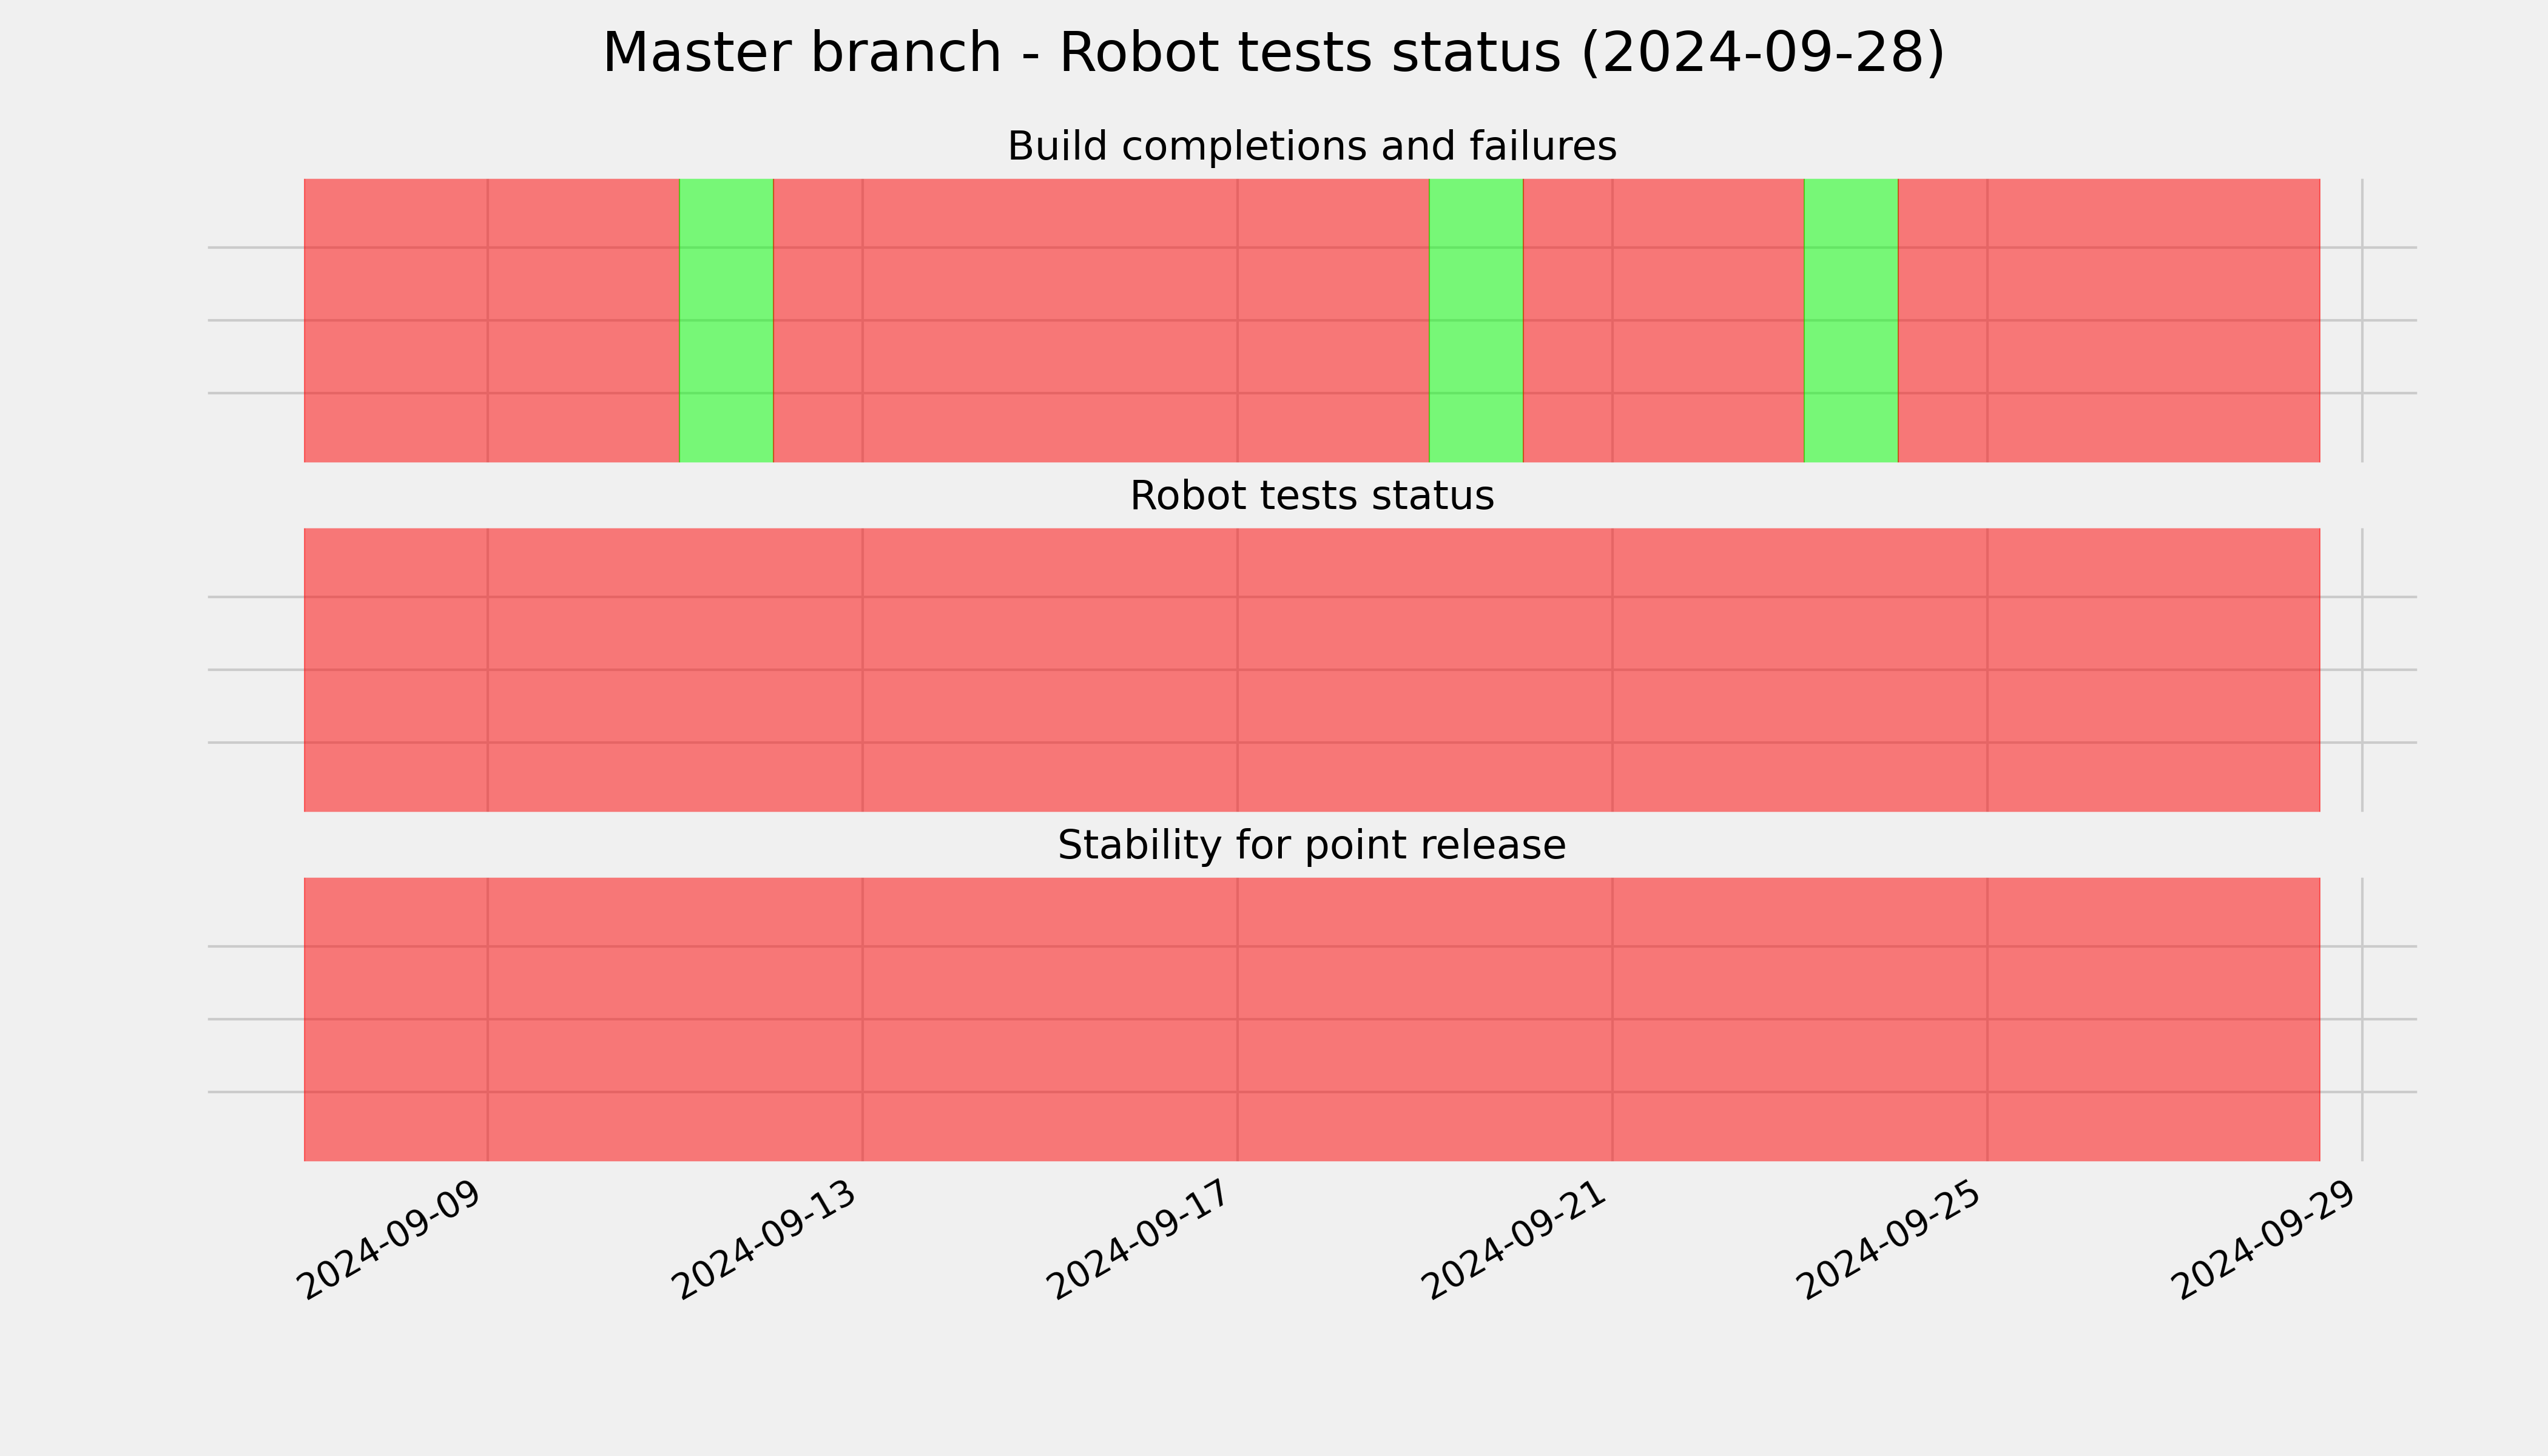Select the third green band in the builds chart
Screen dimensions: 2548x1456
tap(1851, 320)
